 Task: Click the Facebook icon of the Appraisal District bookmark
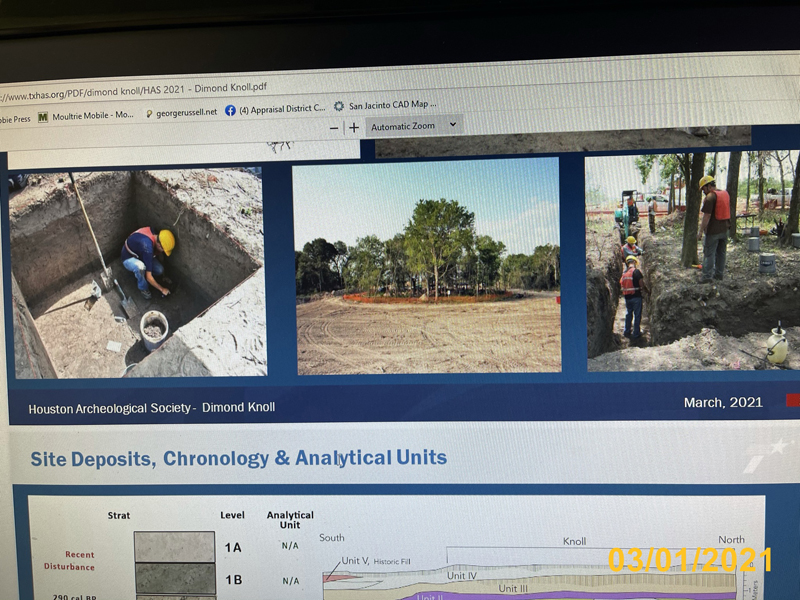[230, 110]
